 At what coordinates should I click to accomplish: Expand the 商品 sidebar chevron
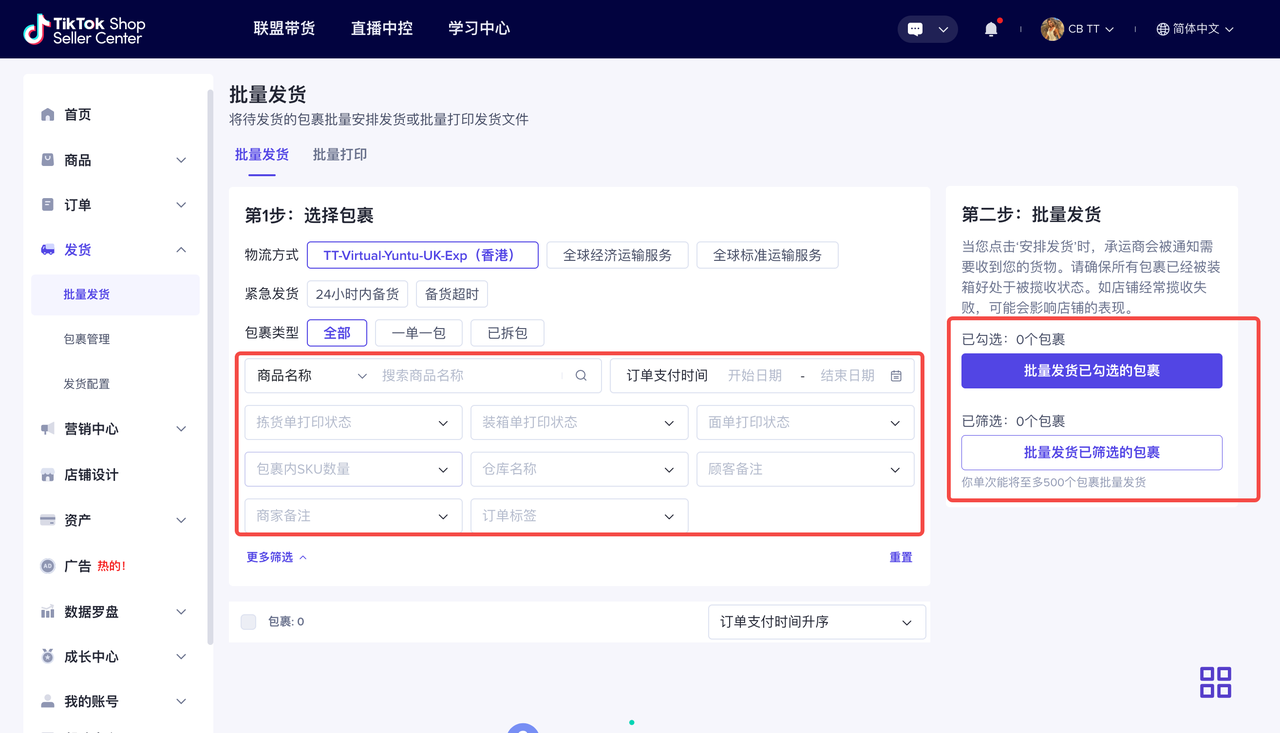pos(181,160)
